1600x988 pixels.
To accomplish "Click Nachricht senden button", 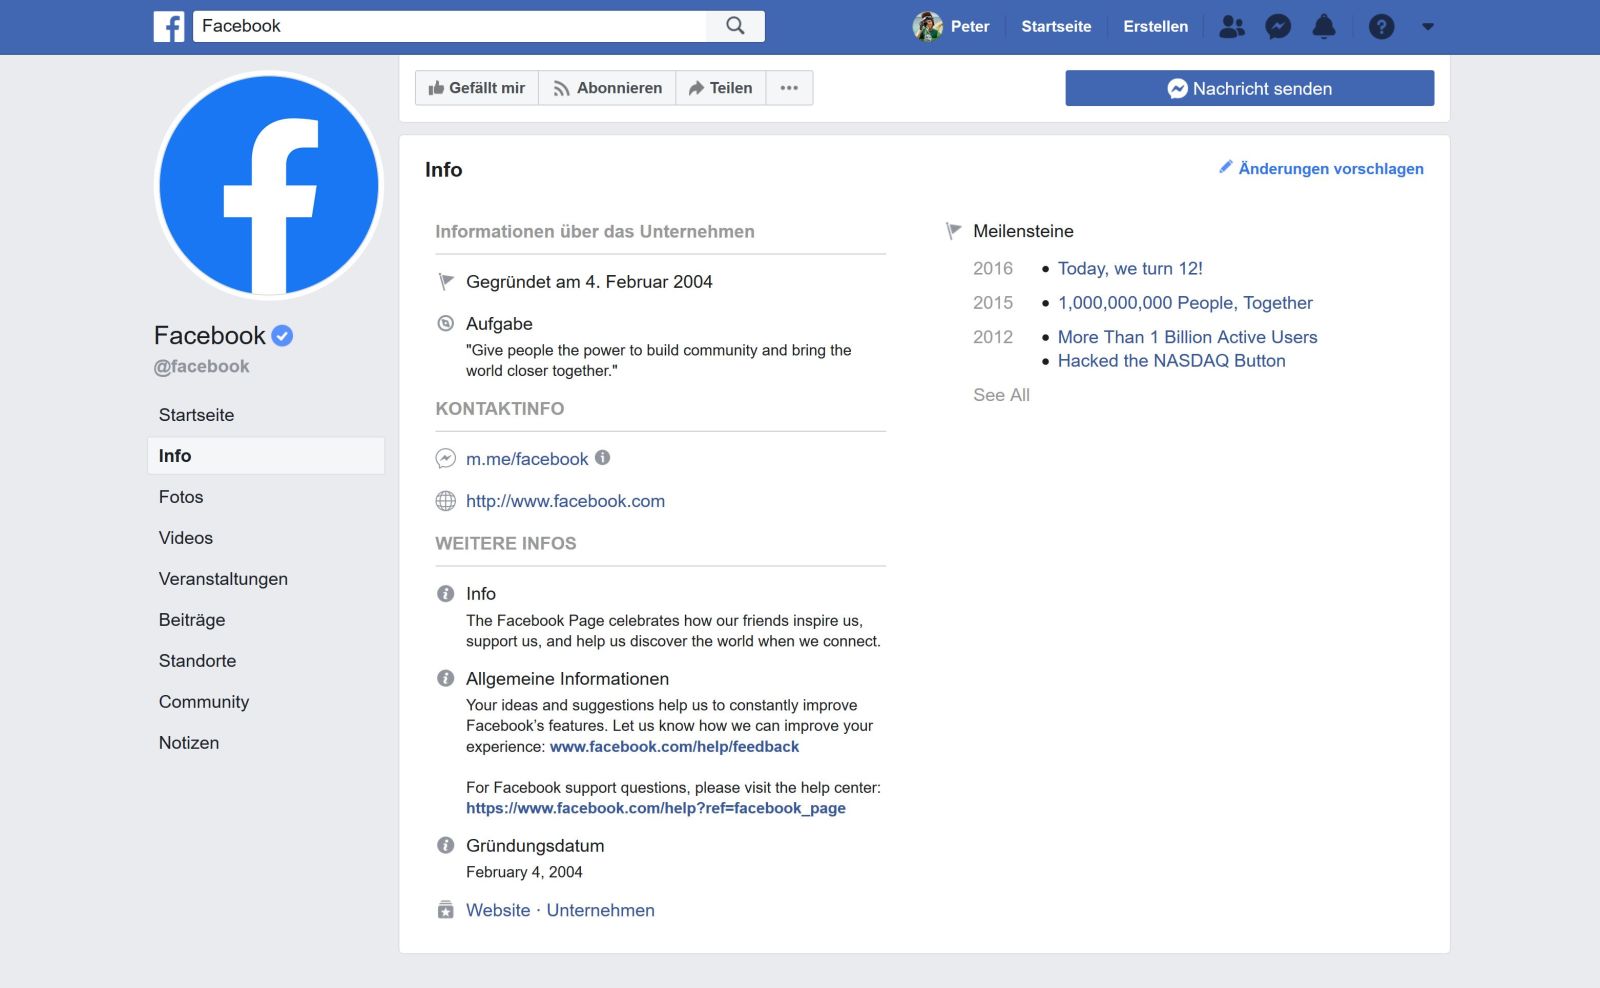I will pyautogui.click(x=1249, y=88).
